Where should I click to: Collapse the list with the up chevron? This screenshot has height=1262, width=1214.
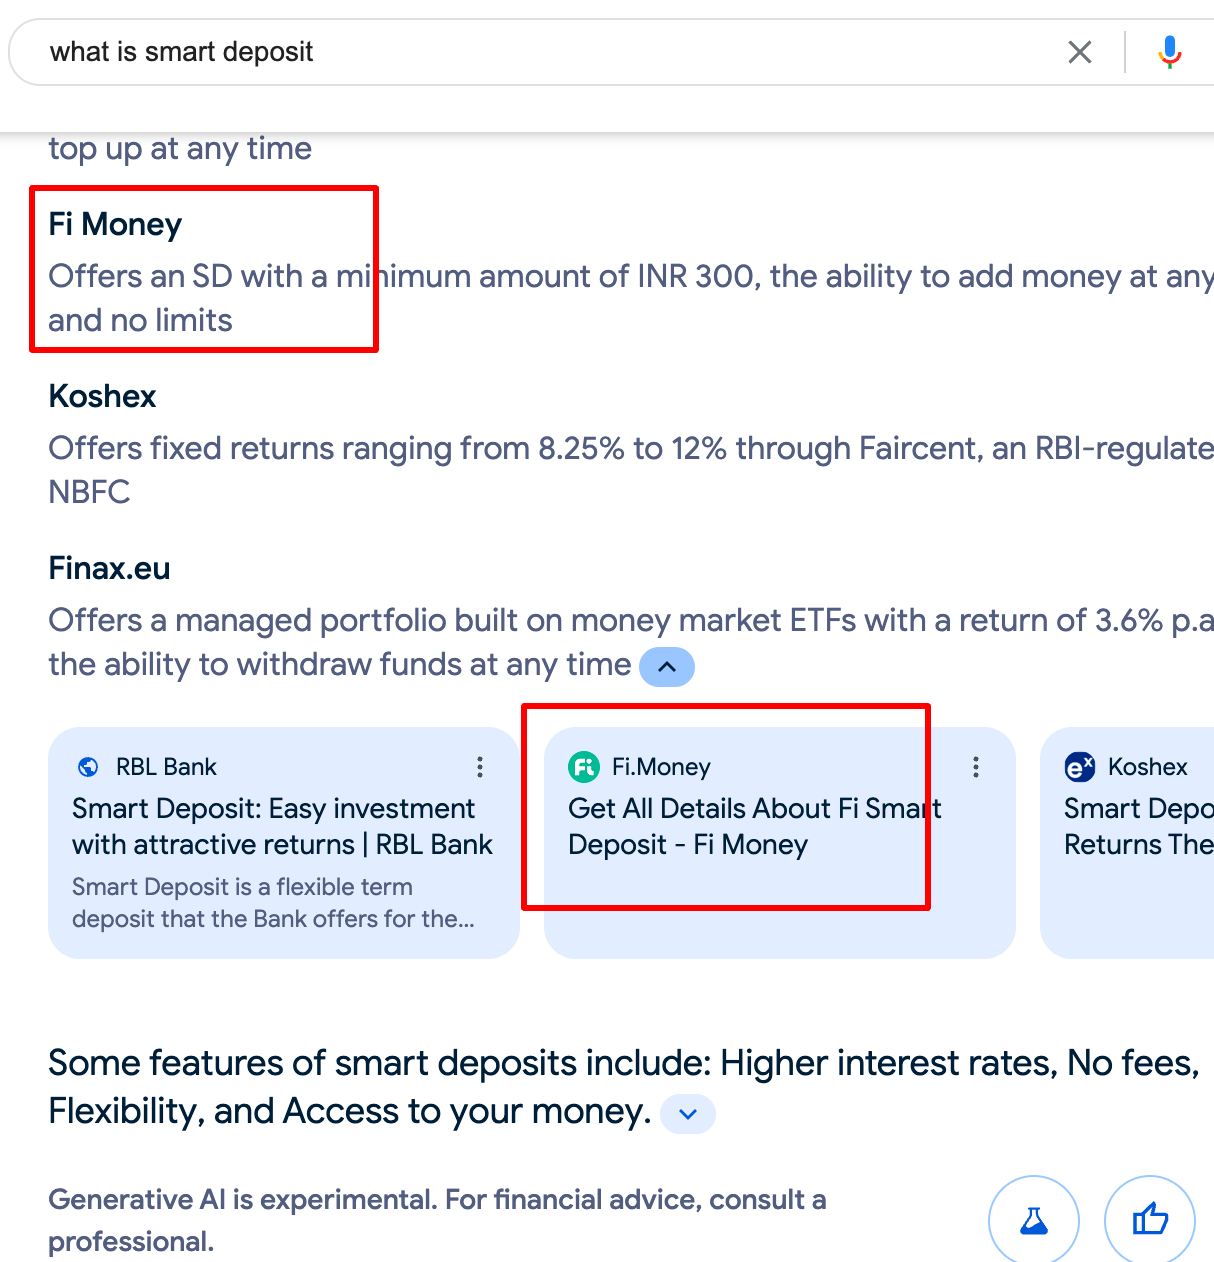tap(667, 667)
